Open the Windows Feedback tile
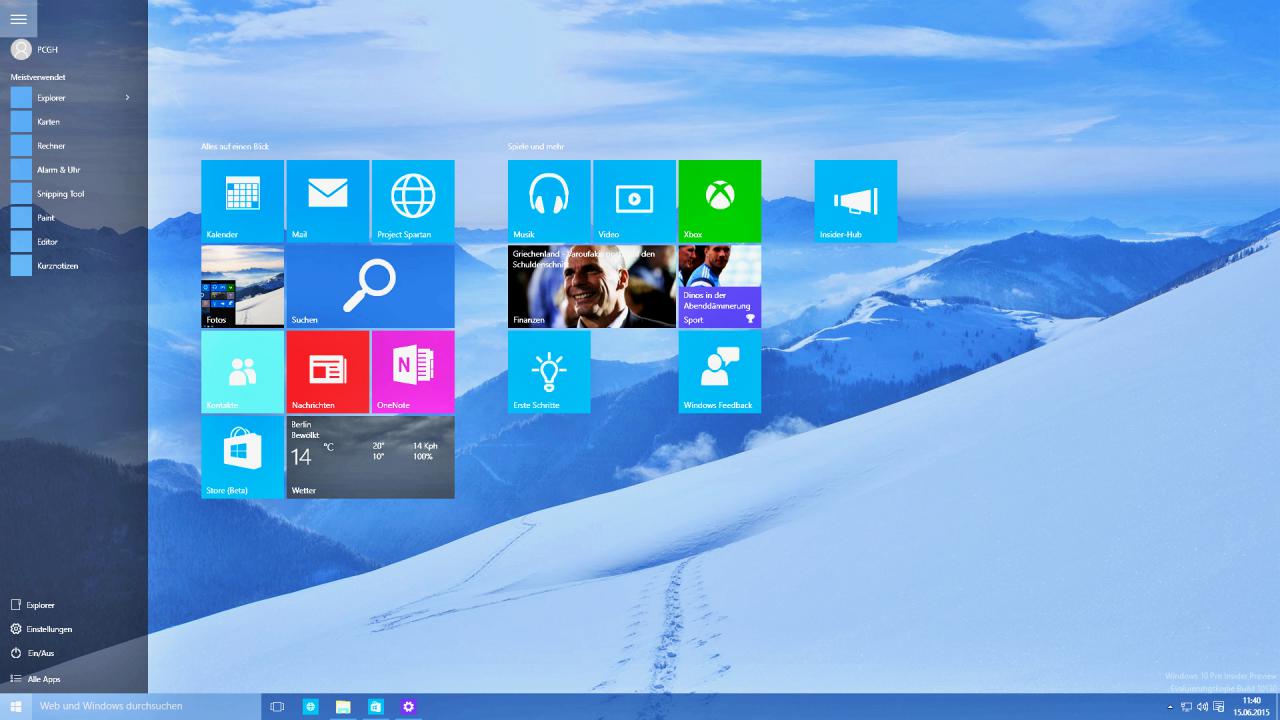The height and width of the screenshot is (720, 1280). pos(720,371)
